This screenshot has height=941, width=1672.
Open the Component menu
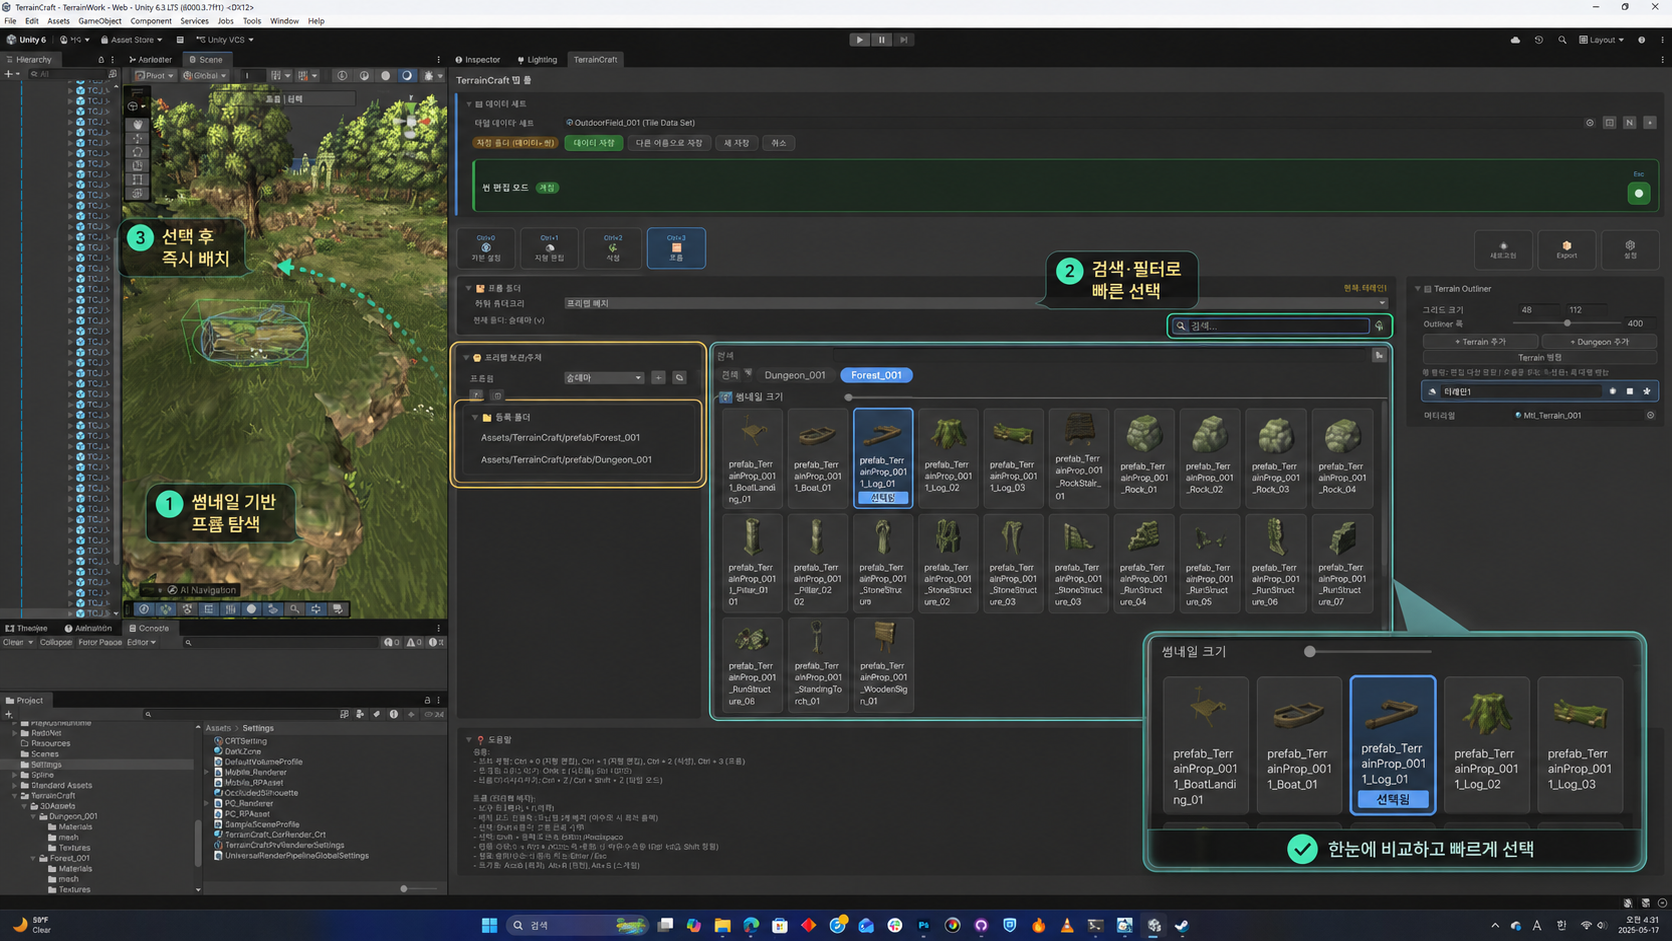pos(151,21)
